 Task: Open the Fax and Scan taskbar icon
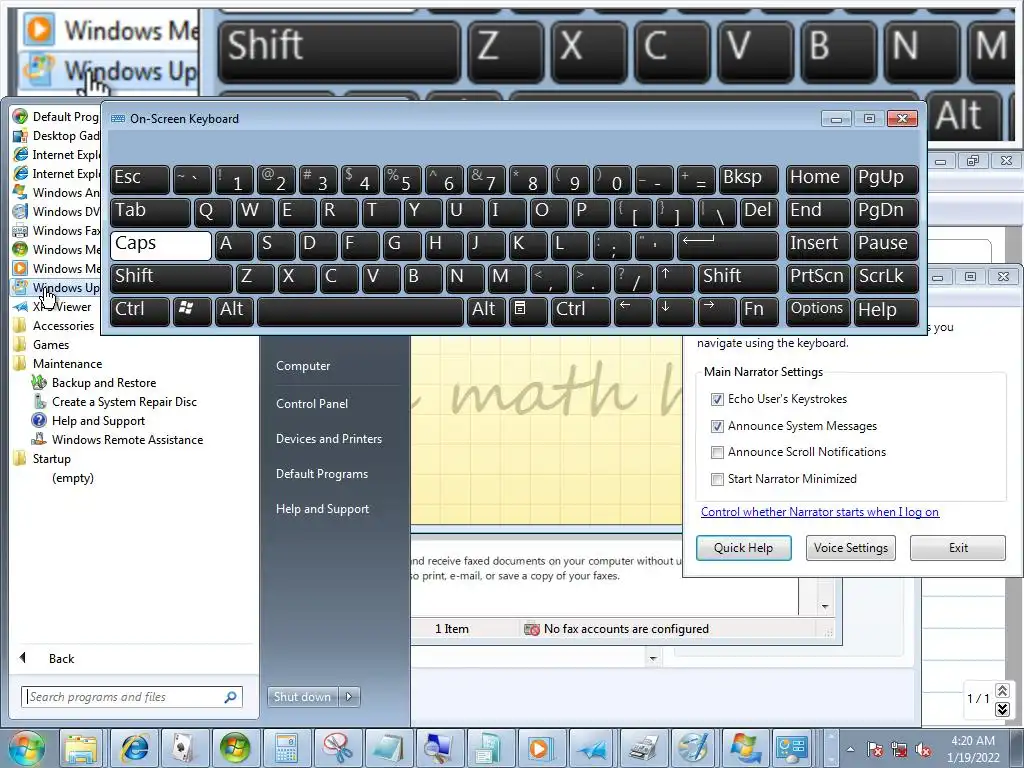(642, 748)
